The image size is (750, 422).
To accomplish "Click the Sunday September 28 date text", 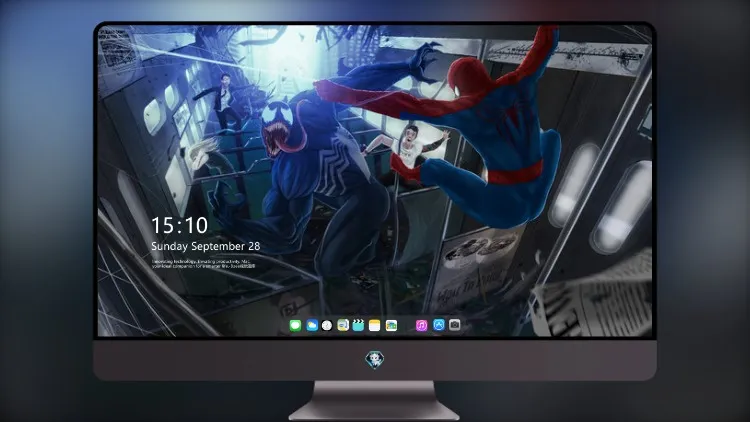I will [206, 246].
